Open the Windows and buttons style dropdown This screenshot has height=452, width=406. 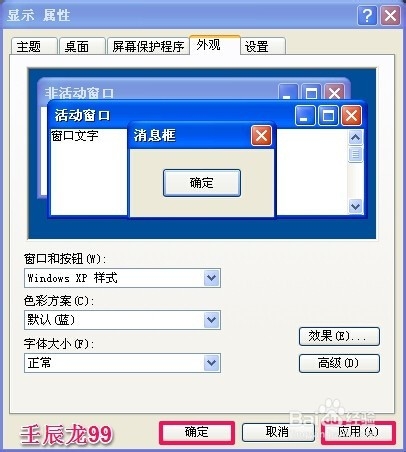tap(211, 278)
